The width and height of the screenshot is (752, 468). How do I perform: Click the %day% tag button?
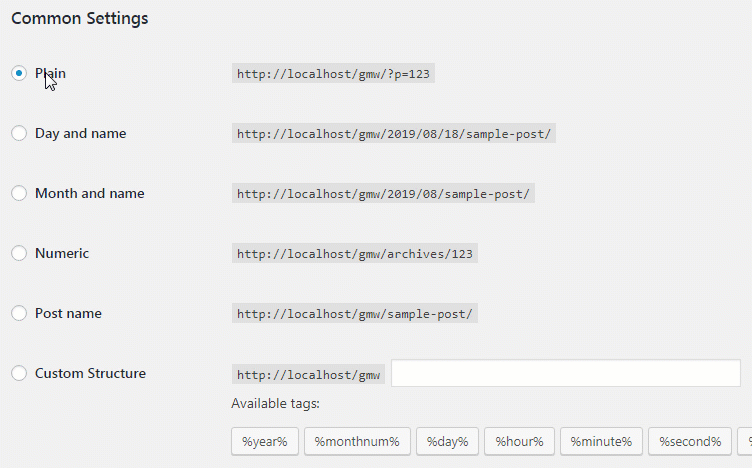tap(447, 441)
